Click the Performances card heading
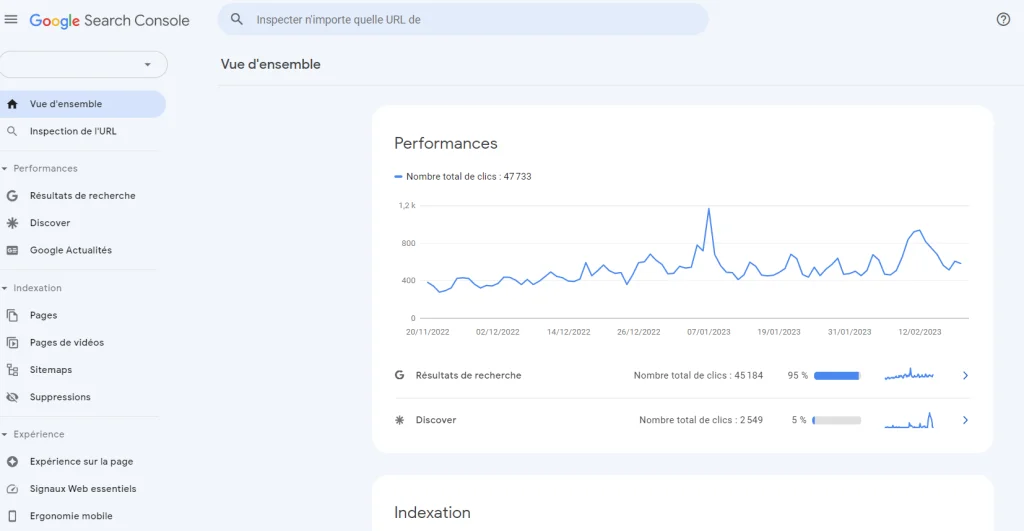The image size is (1024, 531). point(445,143)
